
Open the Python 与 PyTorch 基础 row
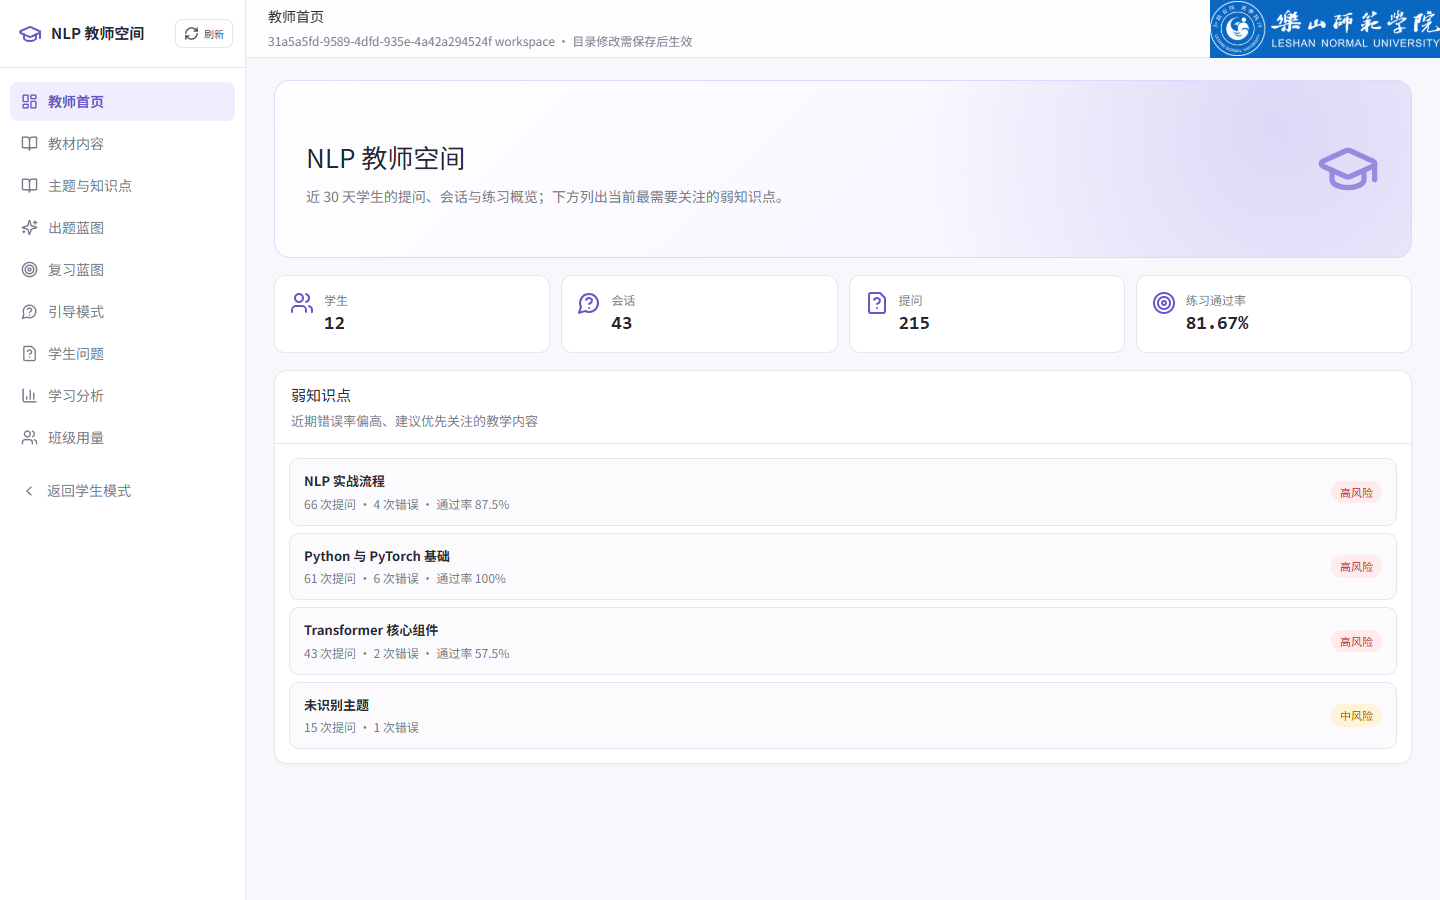[x=843, y=567]
